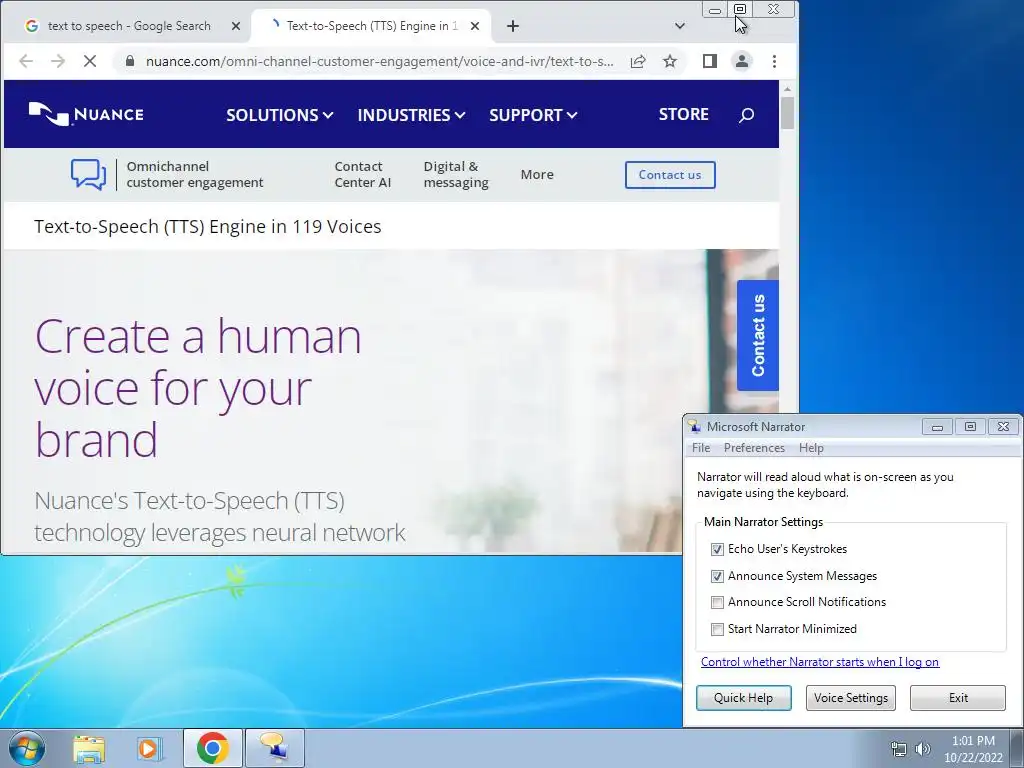Toggle Chrome side panel icon
Image resolution: width=1024 pixels, height=768 pixels.
(710, 61)
